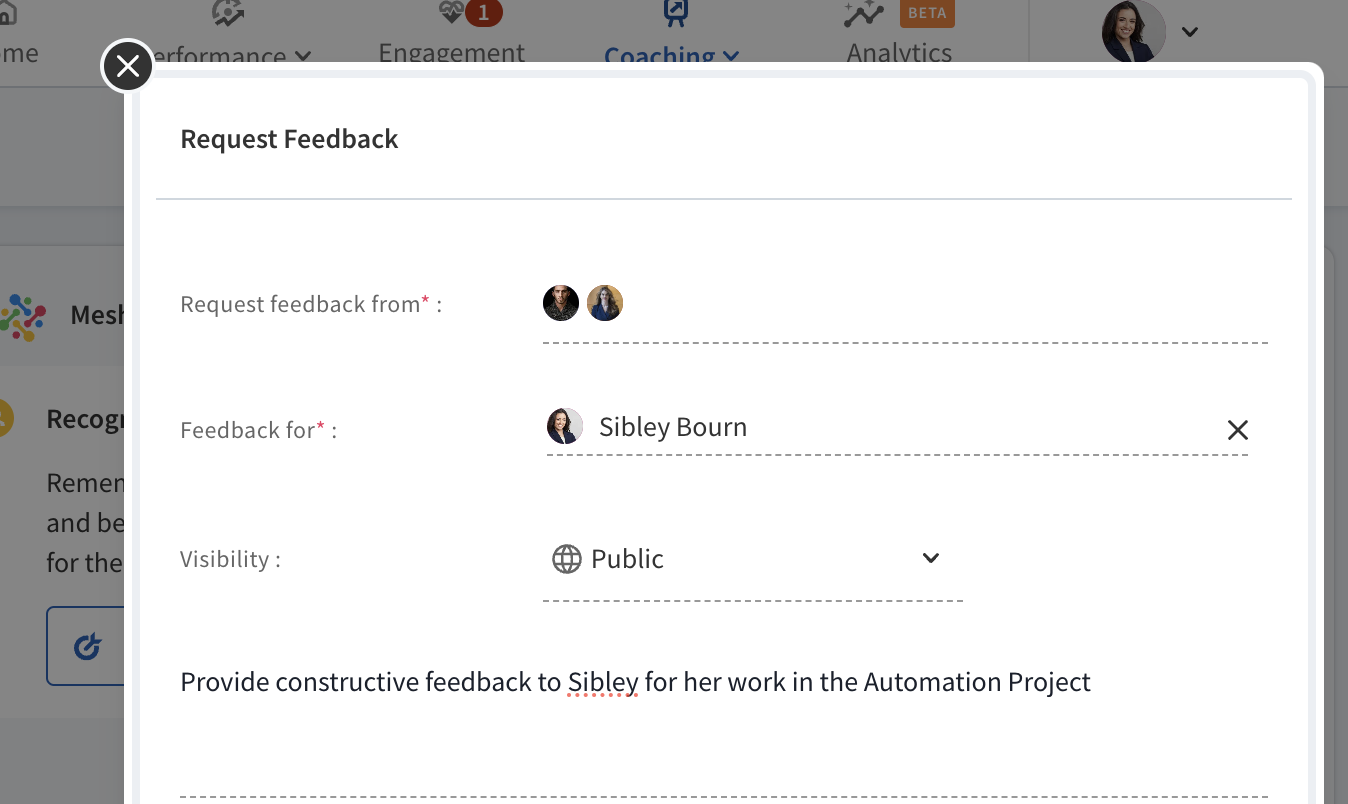Click the Performance gauge icon
The image size is (1348, 804).
[228, 13]
